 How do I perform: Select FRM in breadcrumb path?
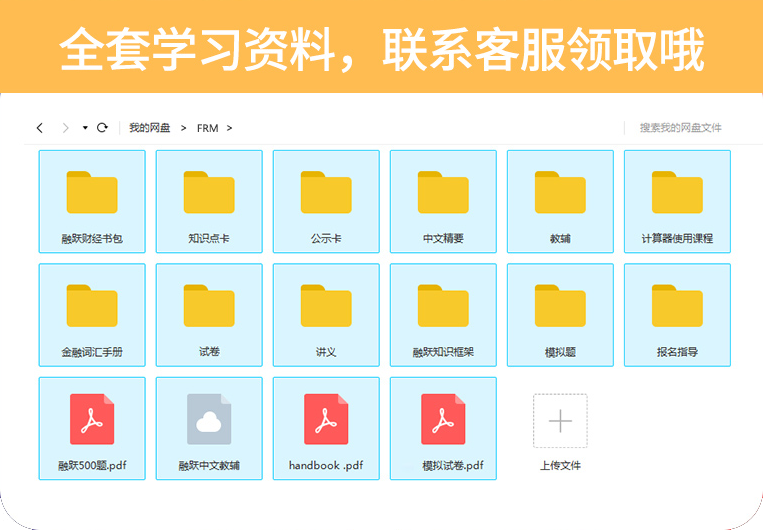click(x=207, y=128)
